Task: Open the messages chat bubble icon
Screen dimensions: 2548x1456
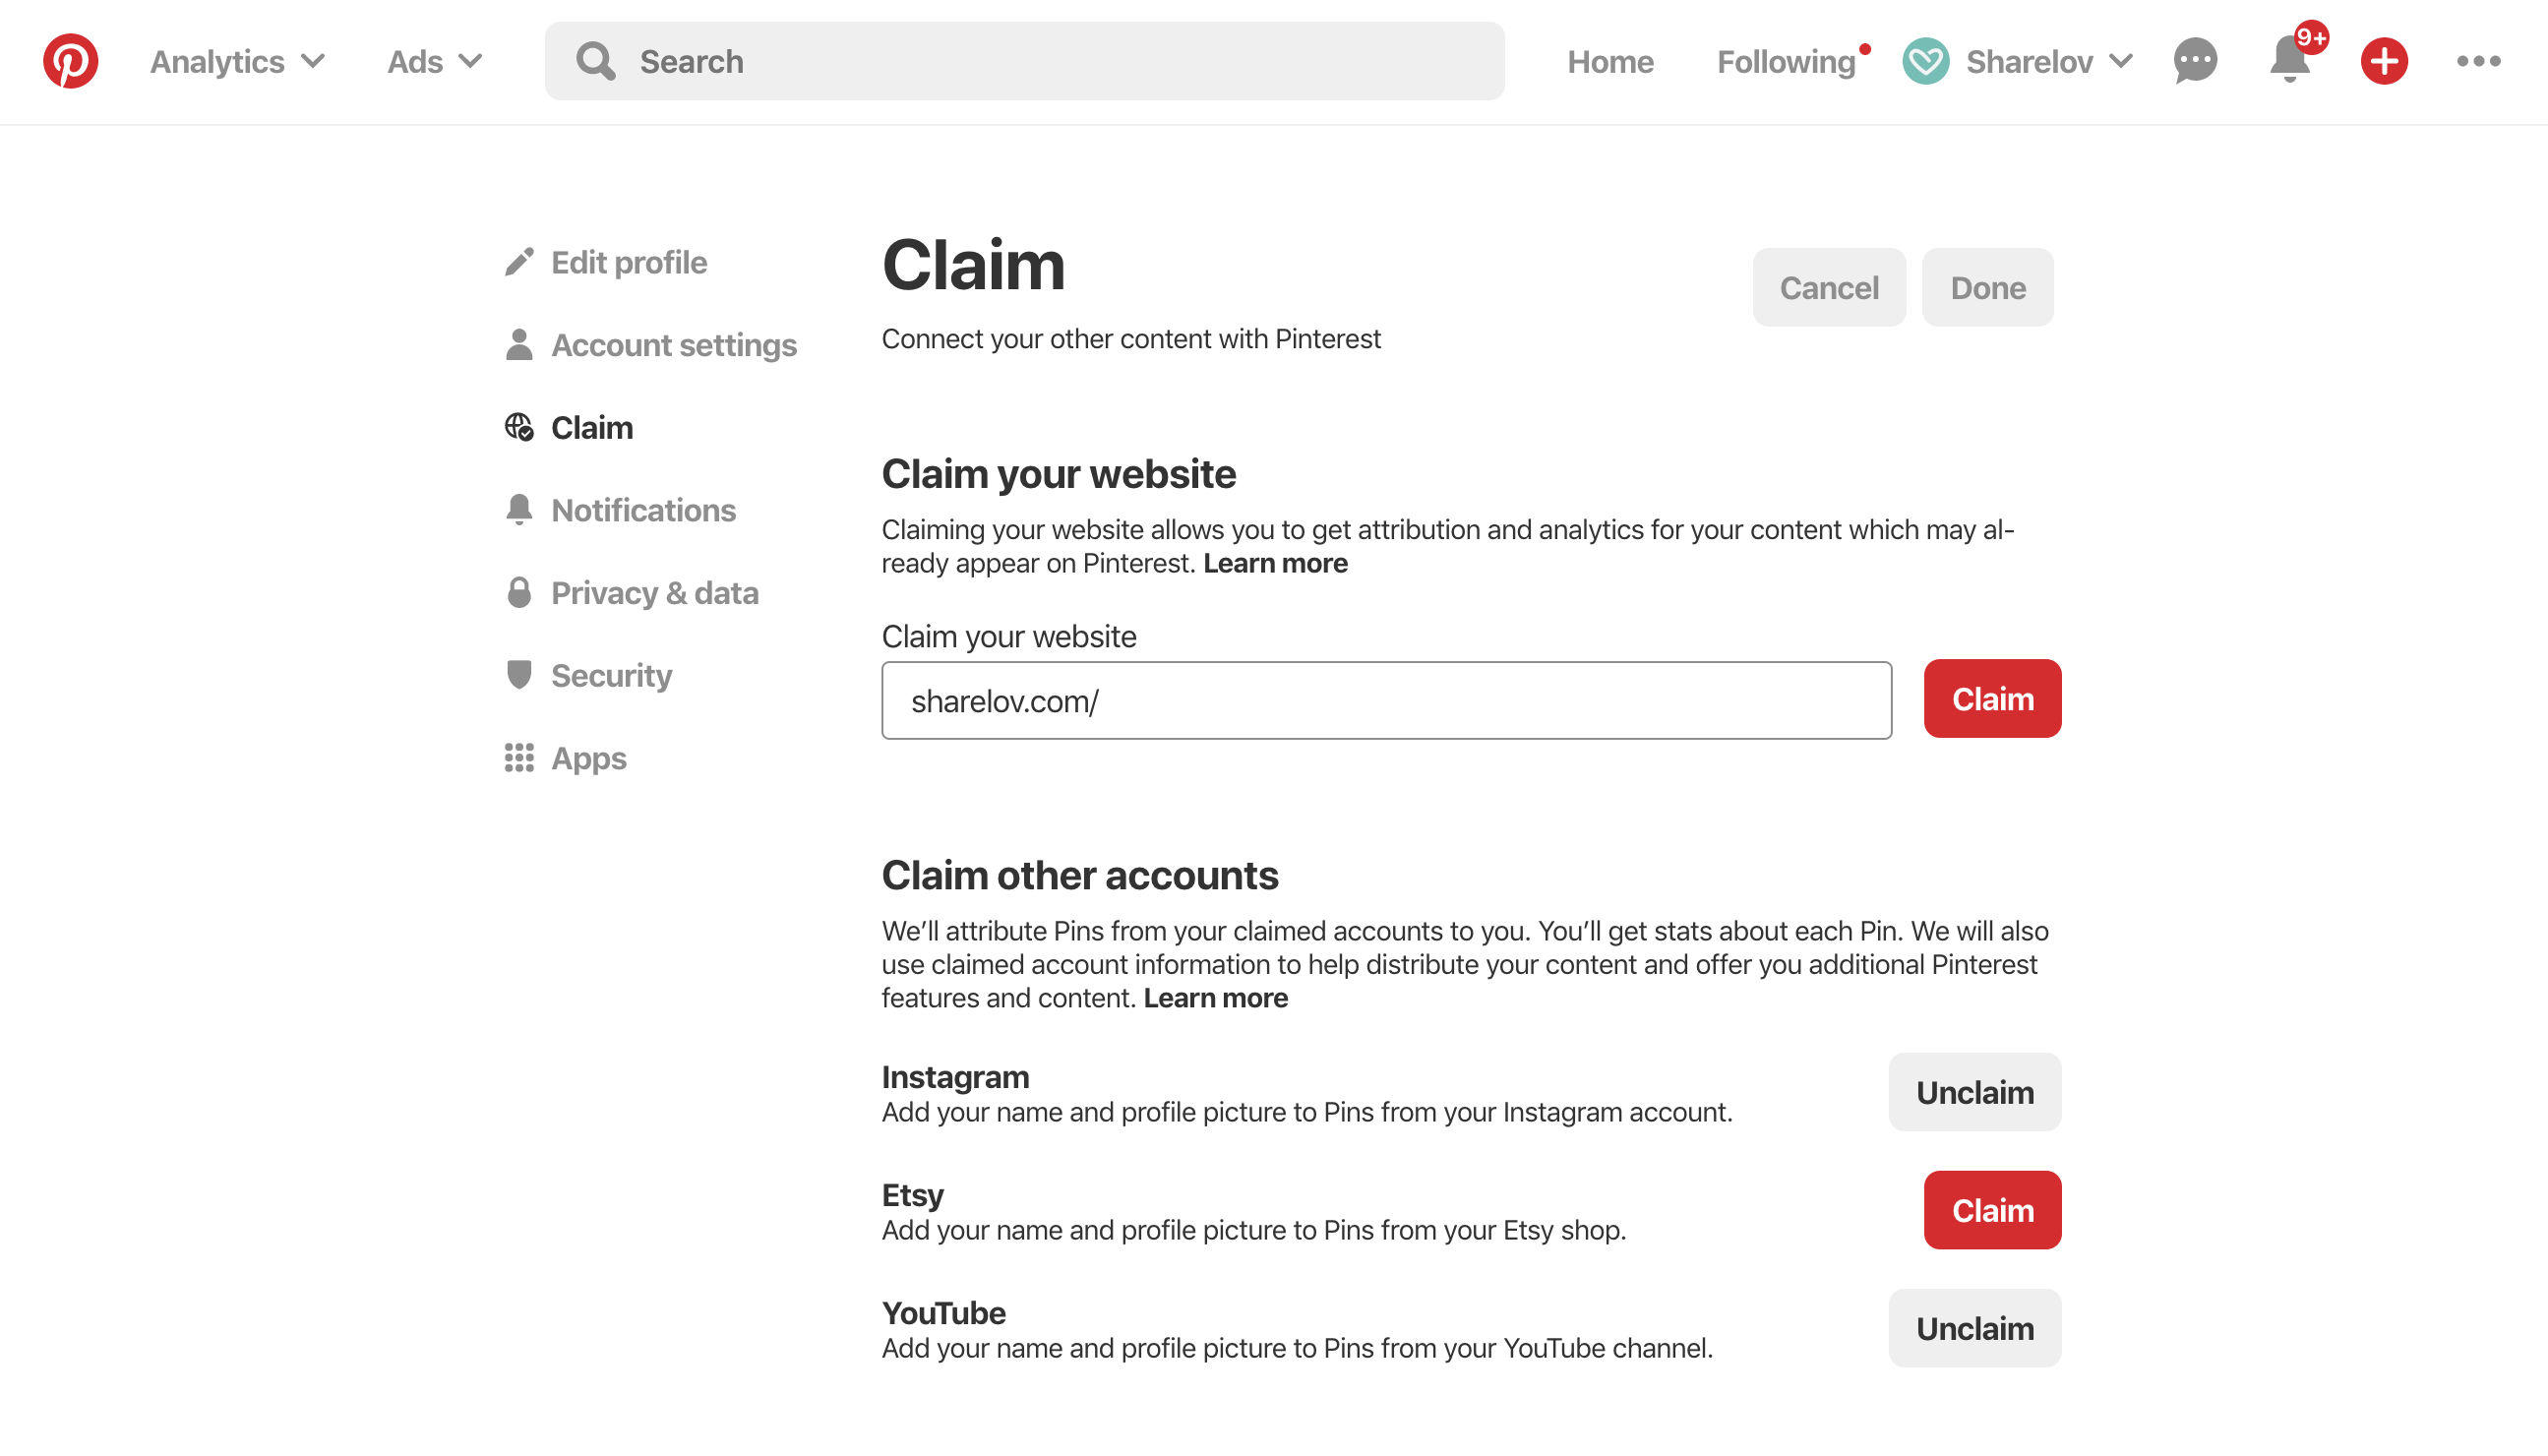Action: (x=2195, y=61)
